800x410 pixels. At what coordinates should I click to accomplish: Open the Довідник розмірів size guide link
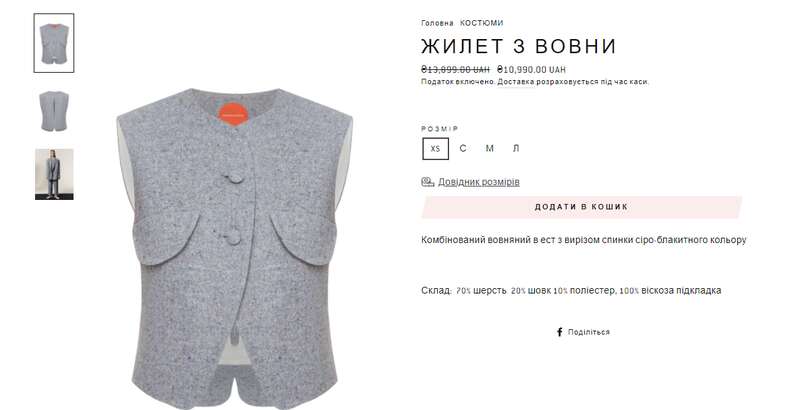pyautogui.click(x=479, y=182)
